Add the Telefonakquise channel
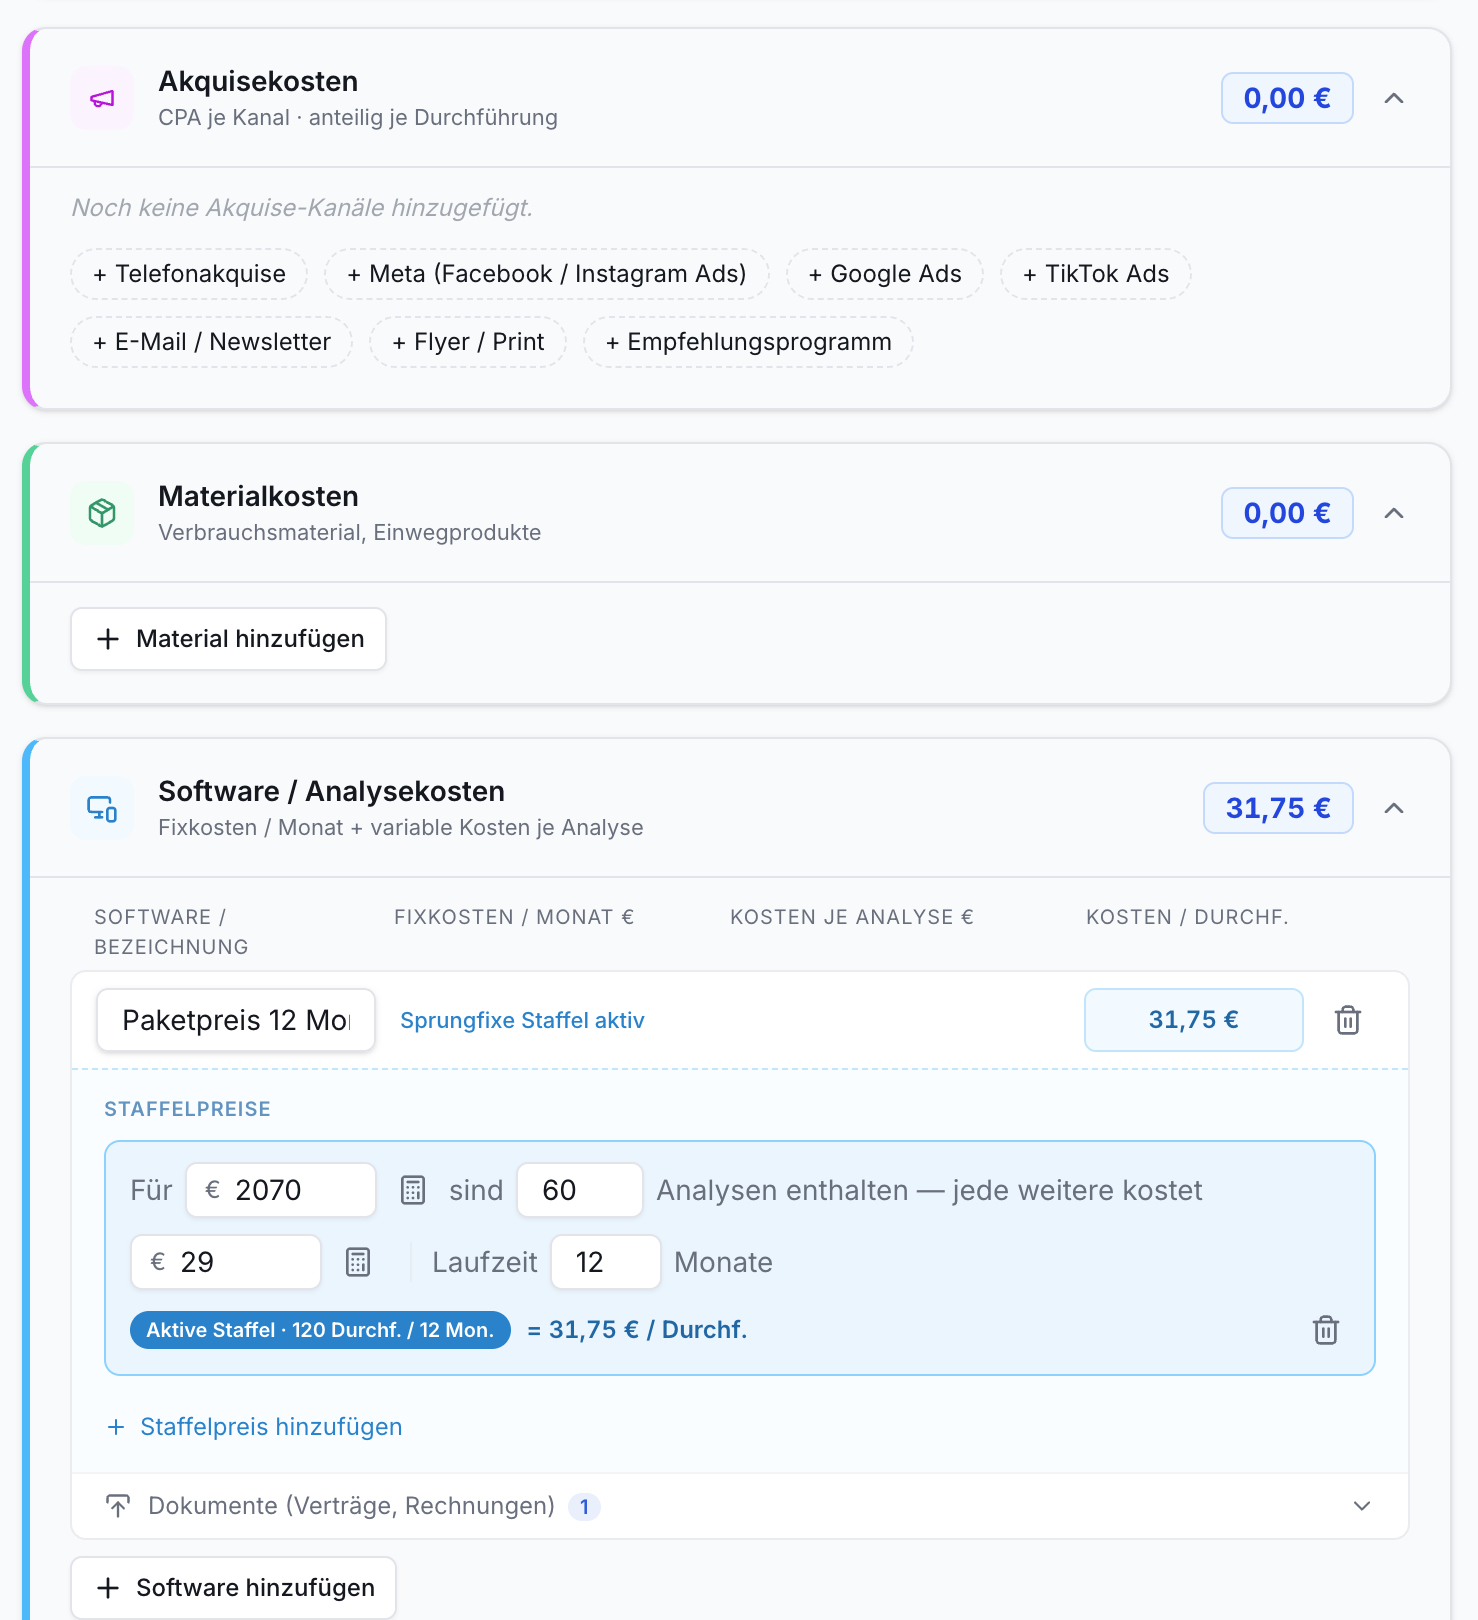 [x=189, y=274]
